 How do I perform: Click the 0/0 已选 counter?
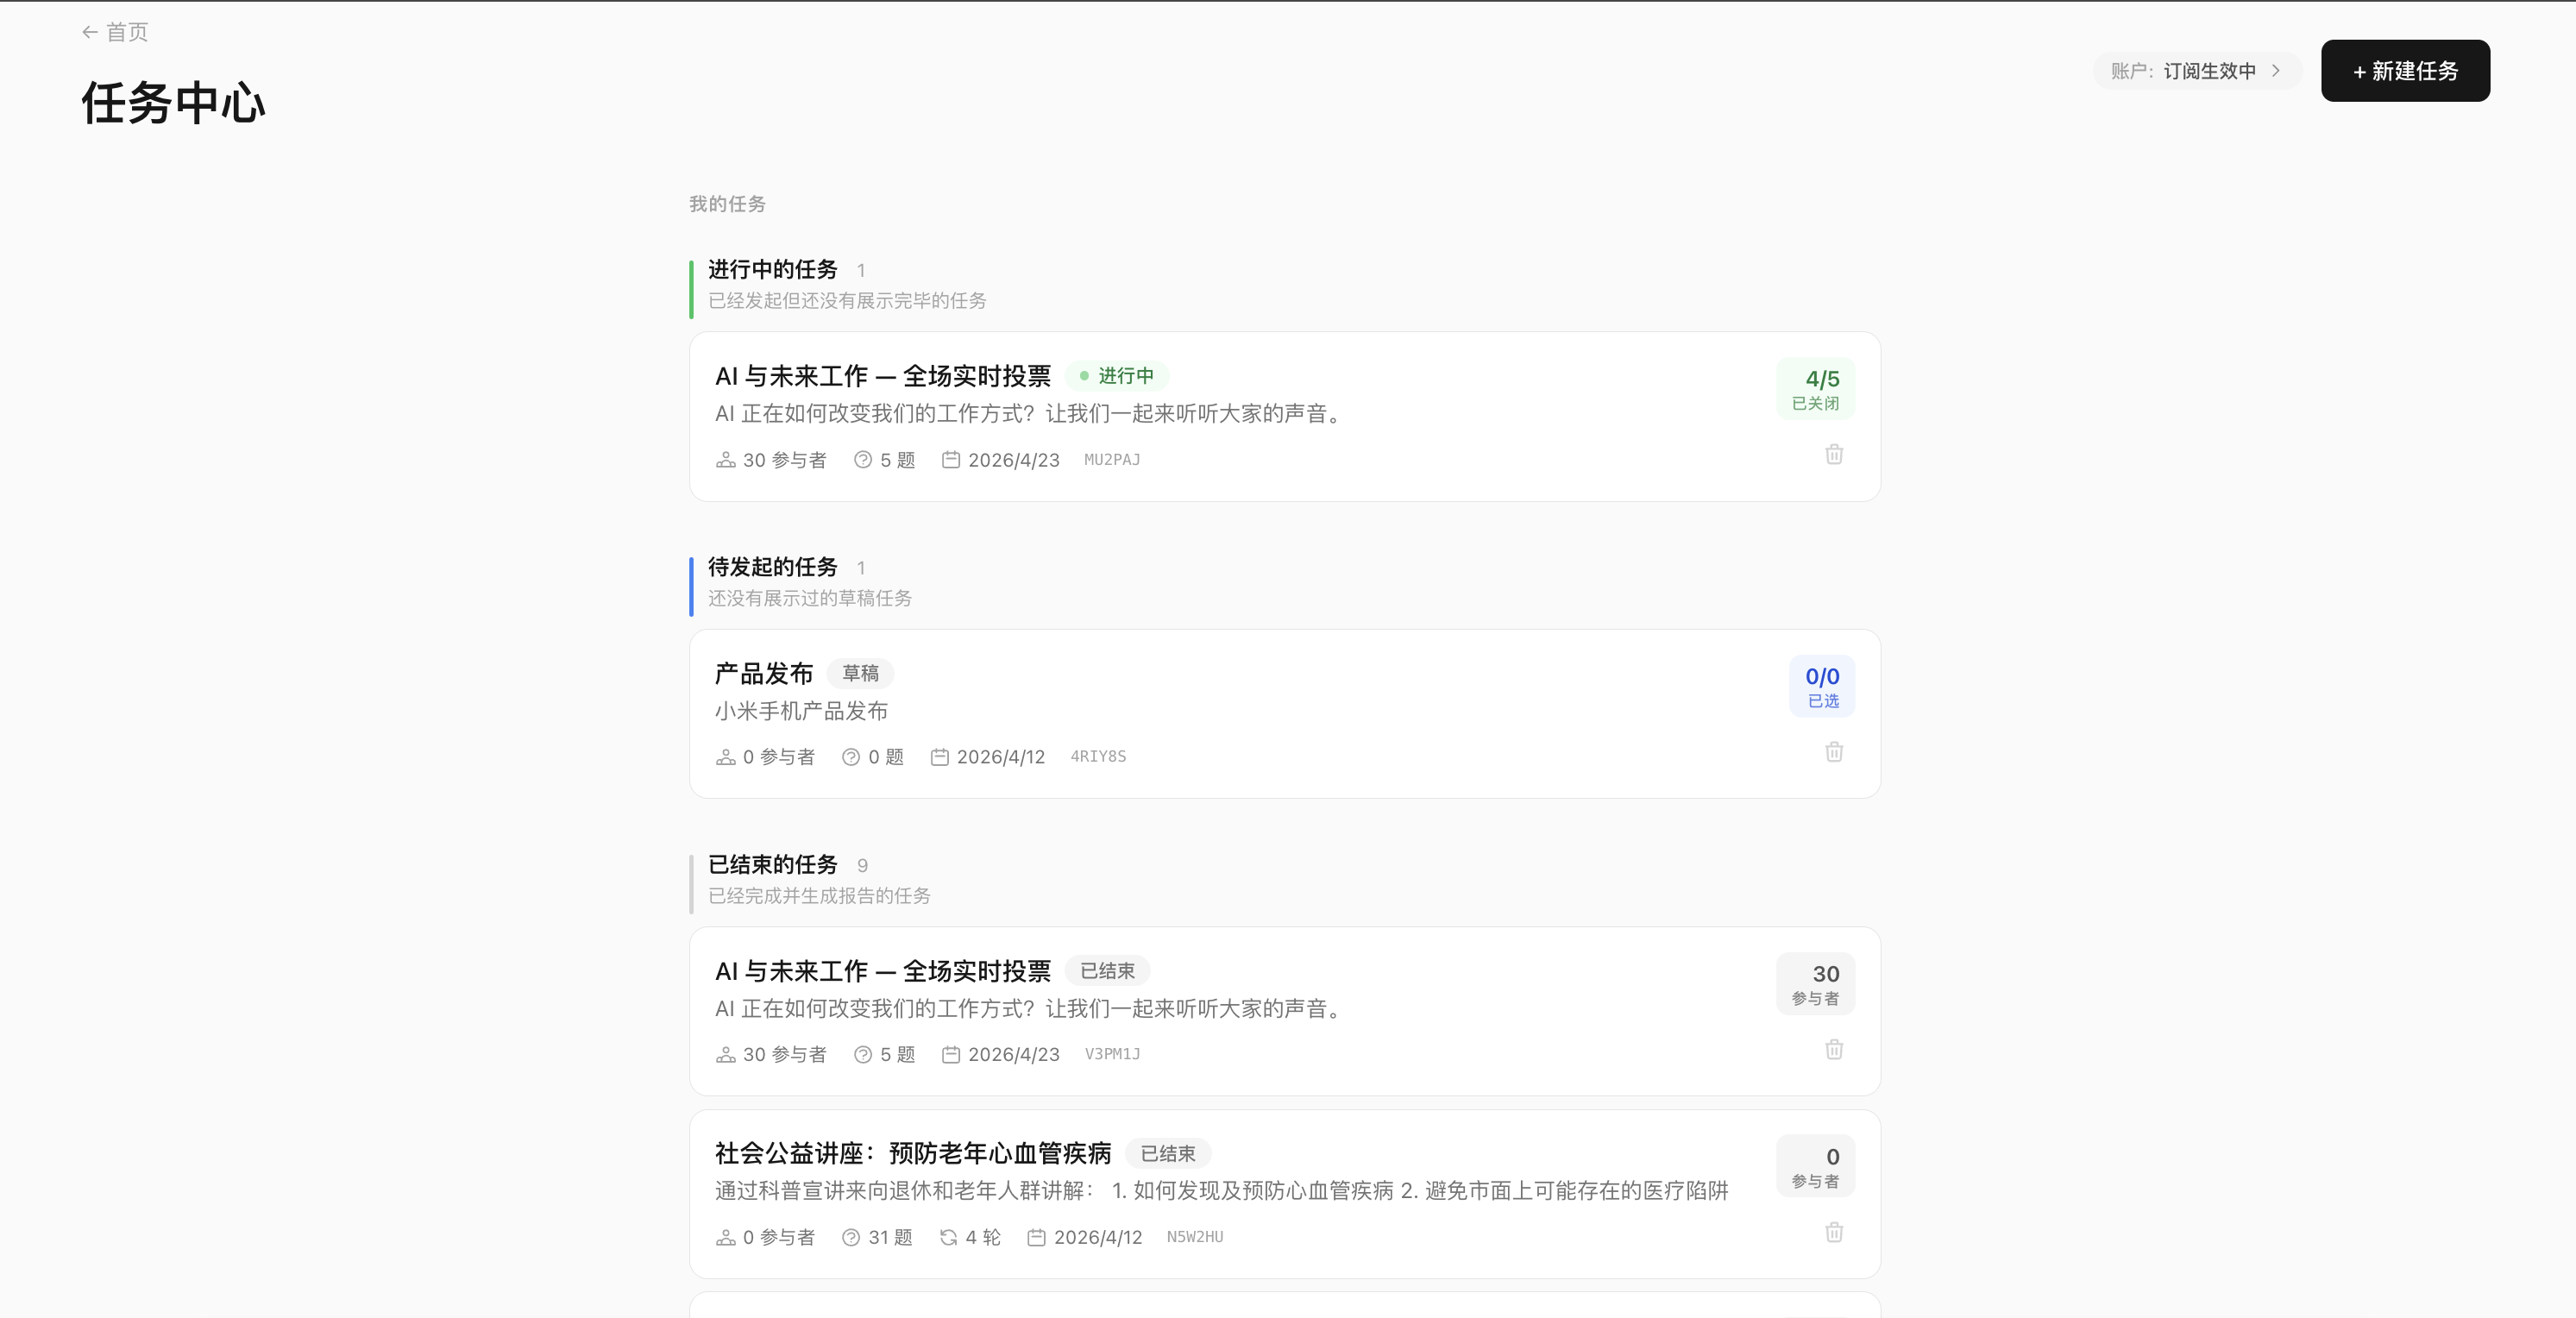[1822, 686]
